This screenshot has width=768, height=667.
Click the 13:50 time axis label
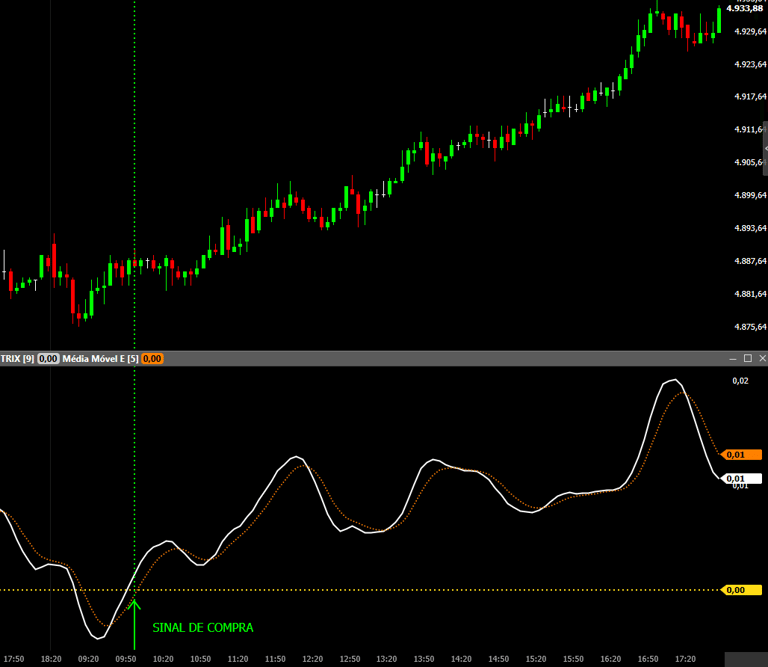[424, 659]
